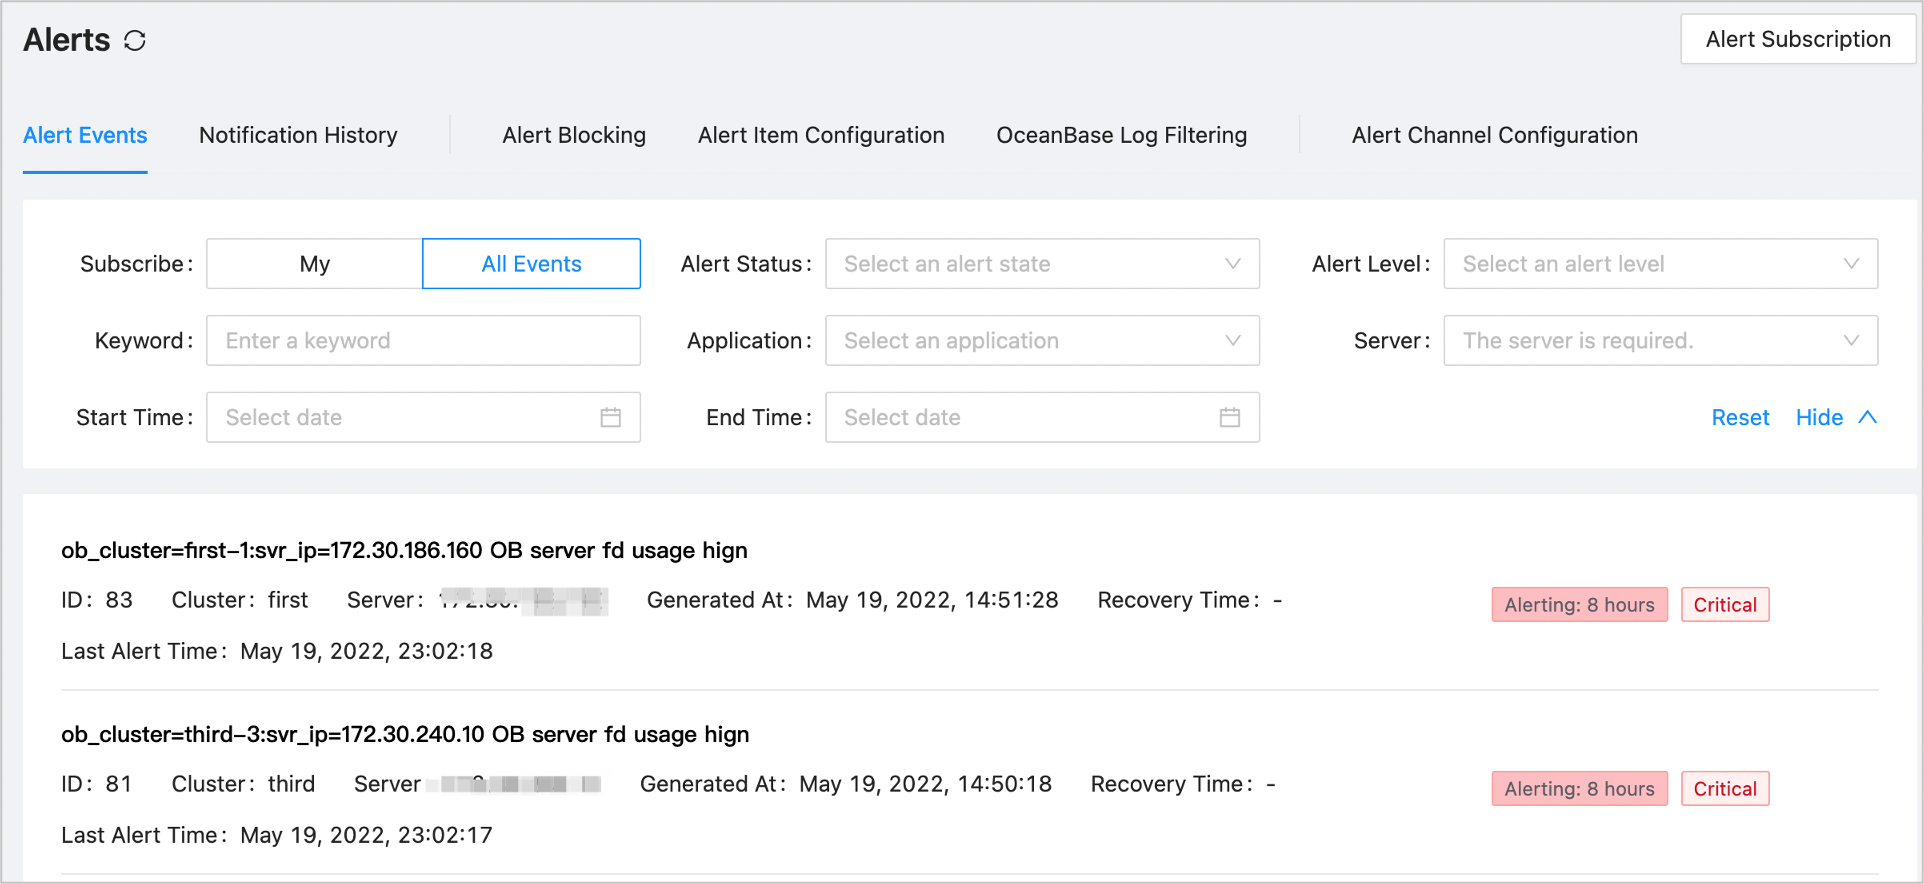Screen dimensions: 1924x884
Task: Click the Critical tag on alert ID 81
Action: 1724,789
